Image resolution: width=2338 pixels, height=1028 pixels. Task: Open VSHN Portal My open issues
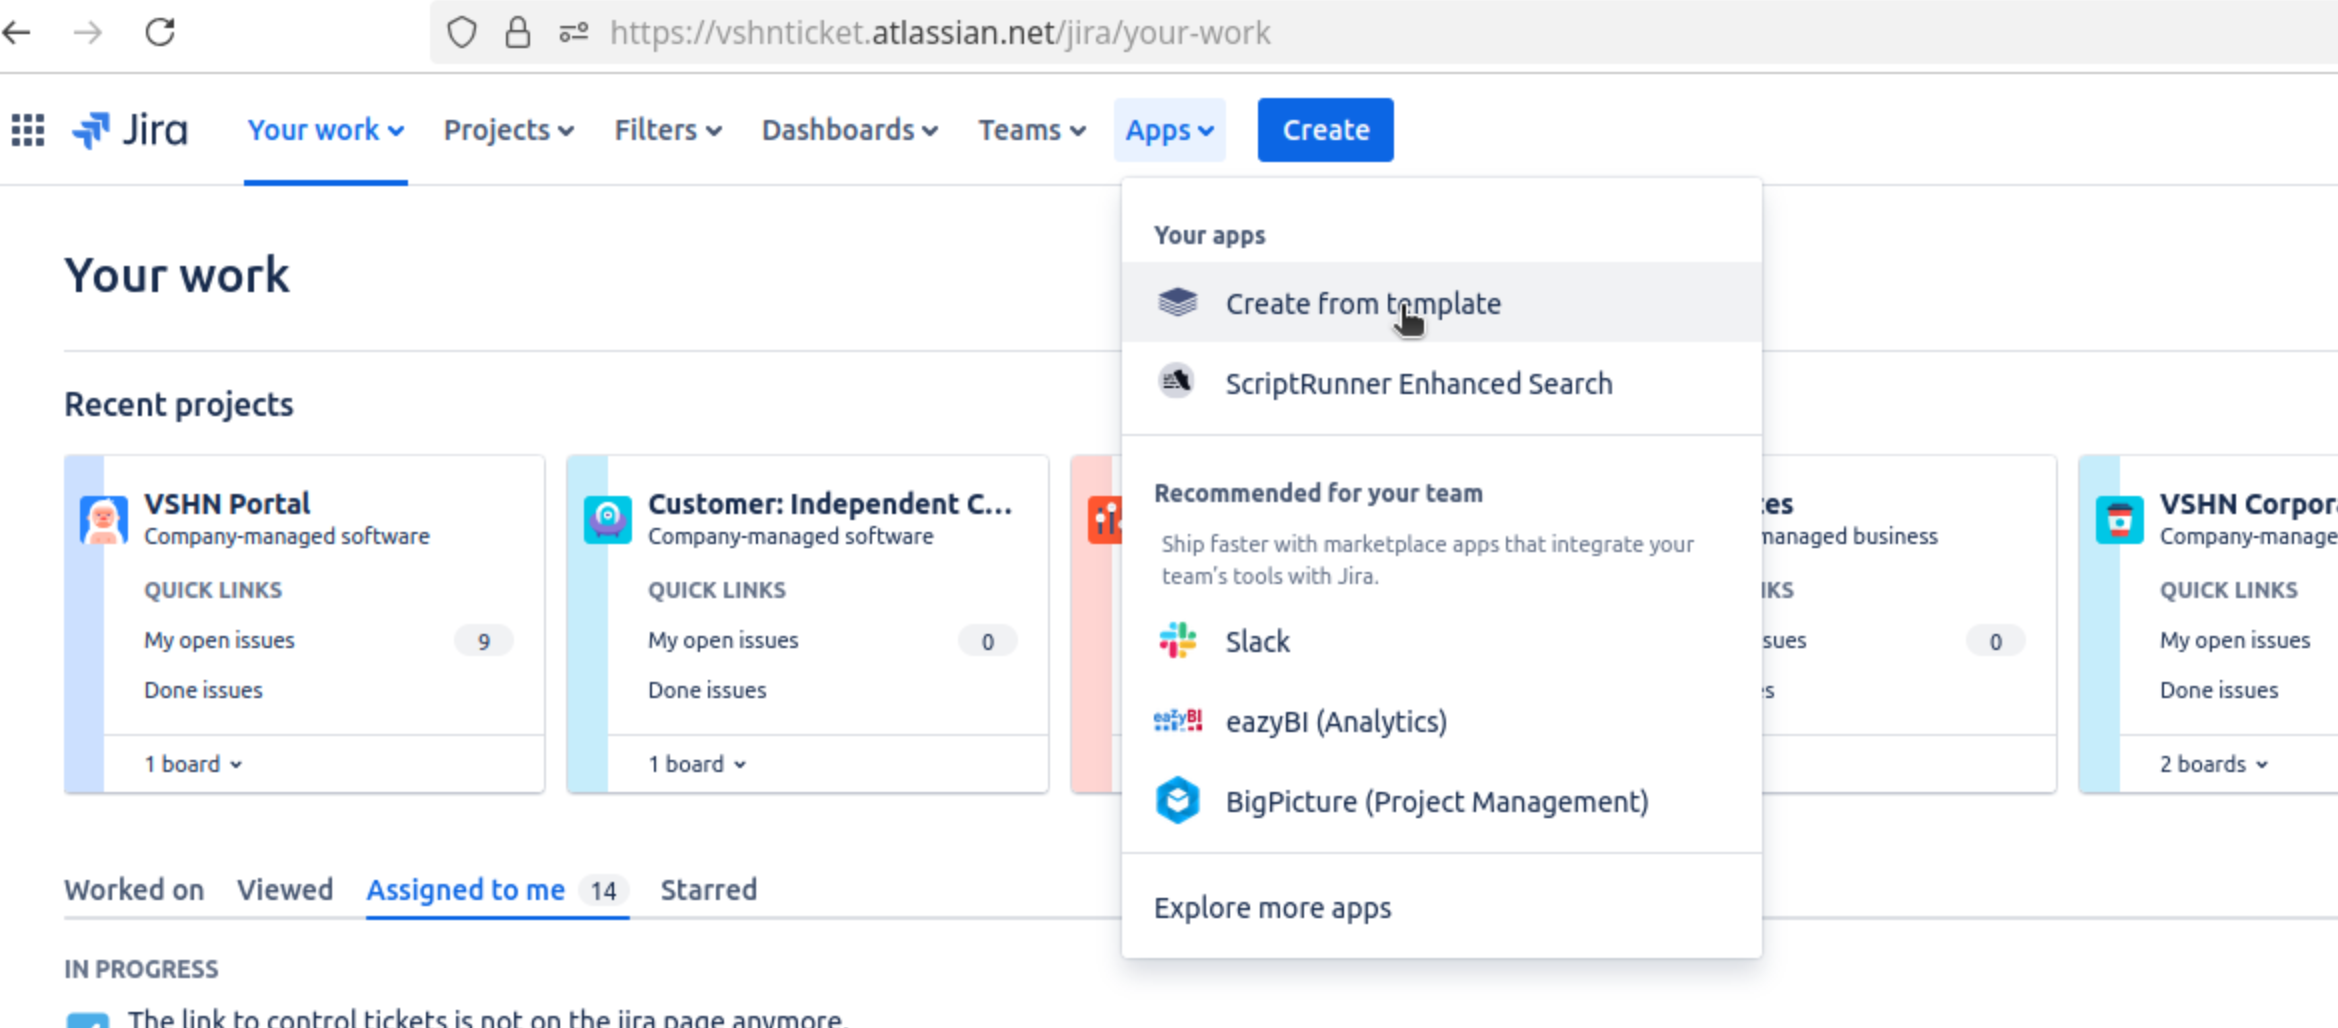219,640
